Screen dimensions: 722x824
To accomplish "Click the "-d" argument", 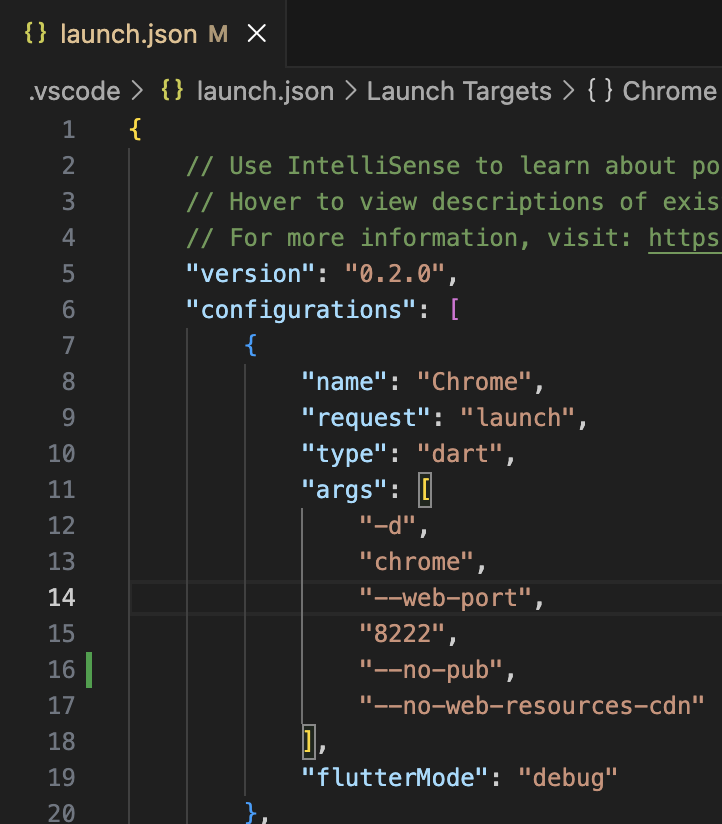I will 388,526.
